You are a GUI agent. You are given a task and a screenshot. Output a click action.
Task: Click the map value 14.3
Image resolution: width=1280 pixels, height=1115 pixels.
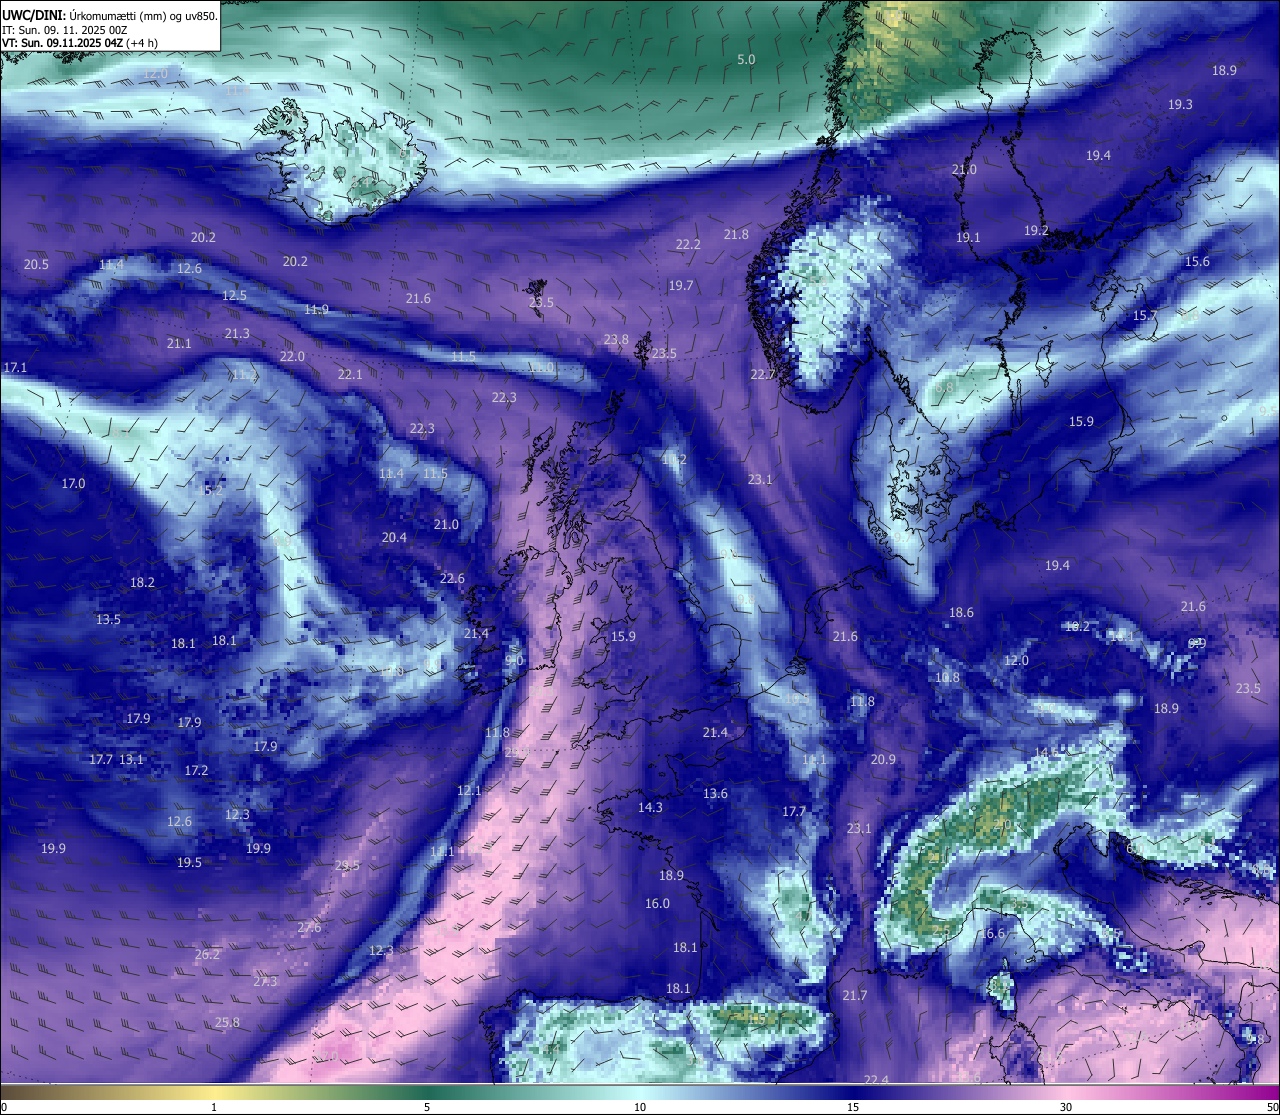coord(650,807)
